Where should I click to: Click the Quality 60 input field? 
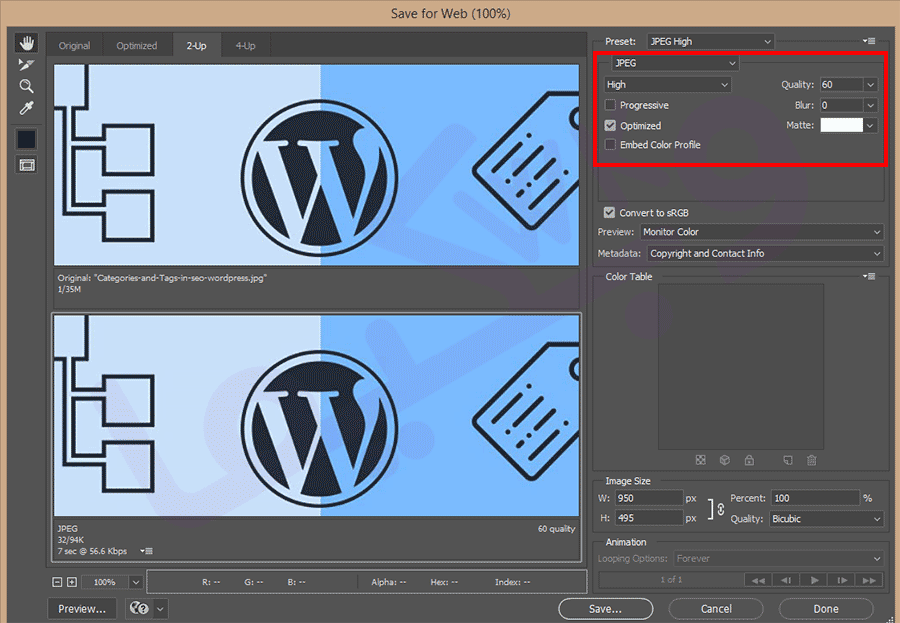[x=841, y=84]
